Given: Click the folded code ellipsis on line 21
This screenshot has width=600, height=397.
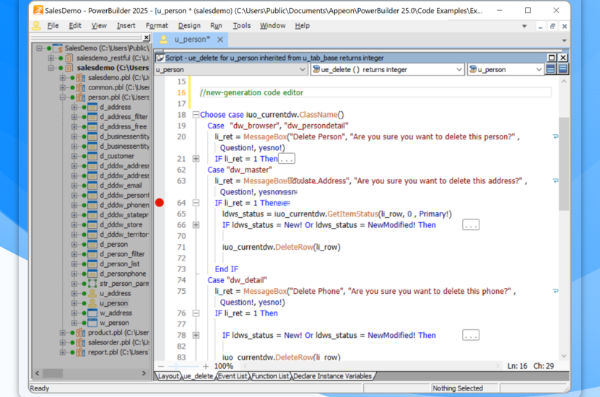Looking at the screenshot, I should (286, 158).
